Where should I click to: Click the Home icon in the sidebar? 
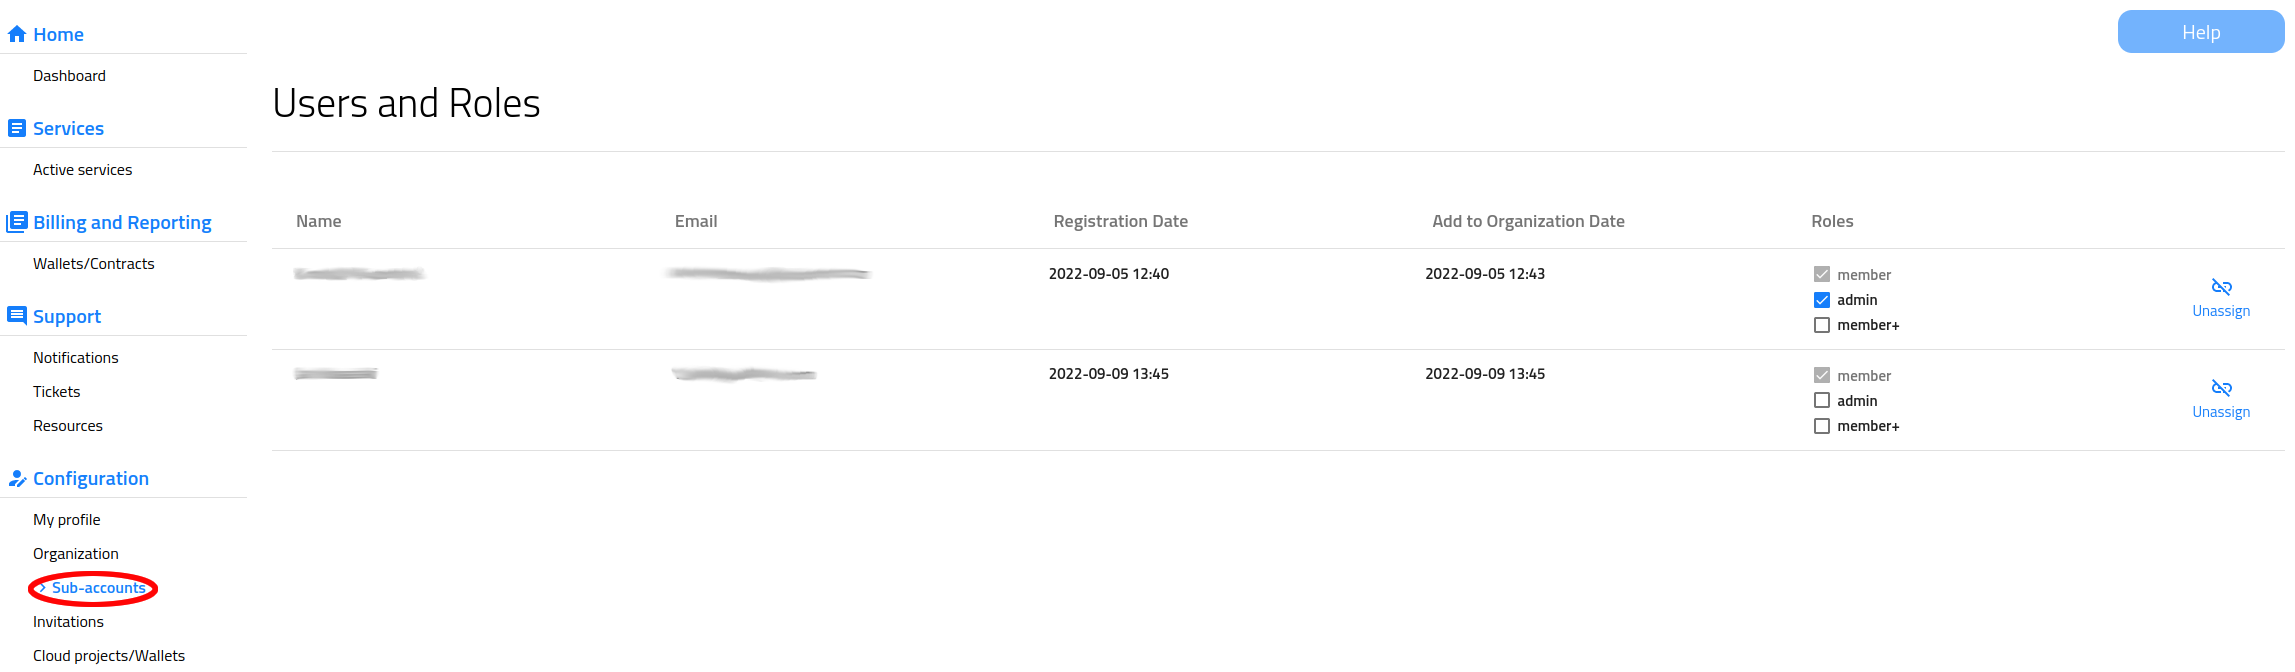tap(16, 33)
